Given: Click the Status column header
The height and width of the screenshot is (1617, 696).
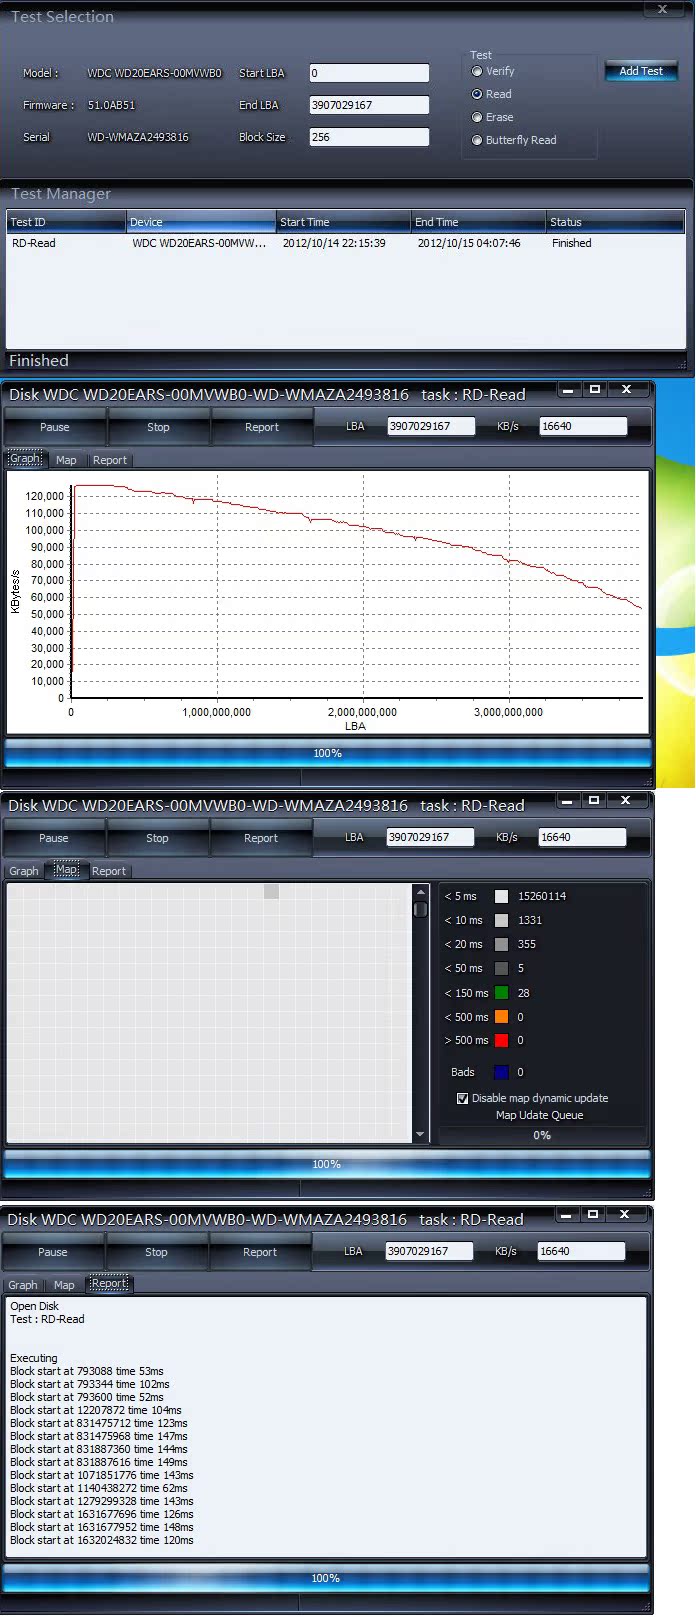Looking at the screenshot, I should (x=615, y=222).
